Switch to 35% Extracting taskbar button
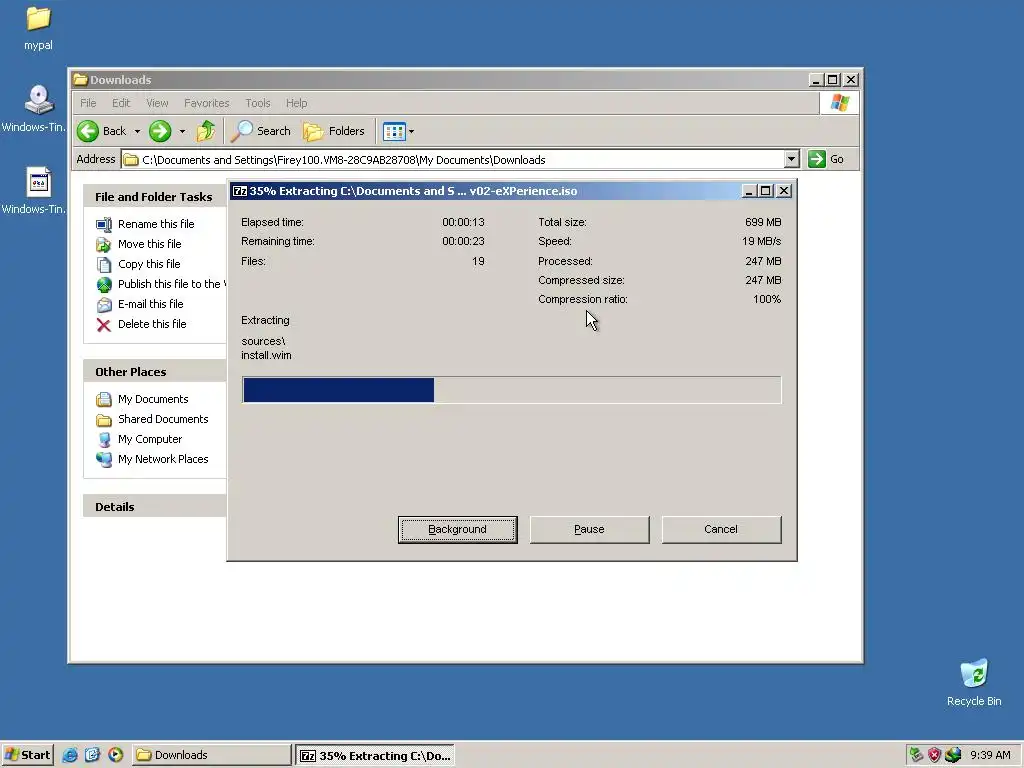This screenshot has width=1024, height=768. (x=375, y=756)
